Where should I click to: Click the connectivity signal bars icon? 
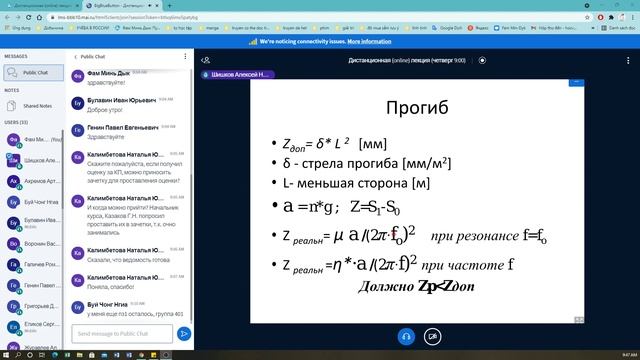(253, 42)
